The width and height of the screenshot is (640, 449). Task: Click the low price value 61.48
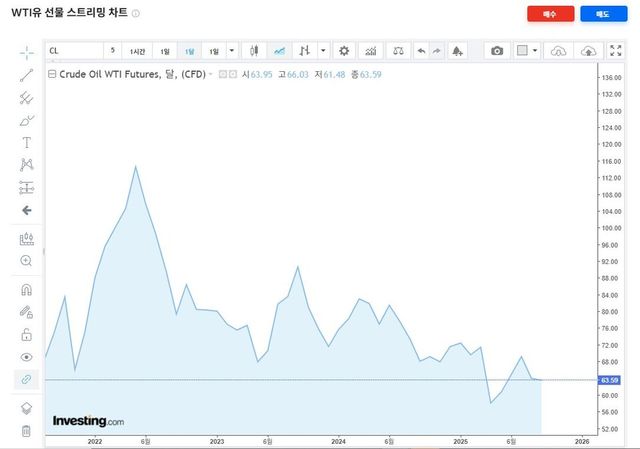pyautogui.click(x=334, y=75)
